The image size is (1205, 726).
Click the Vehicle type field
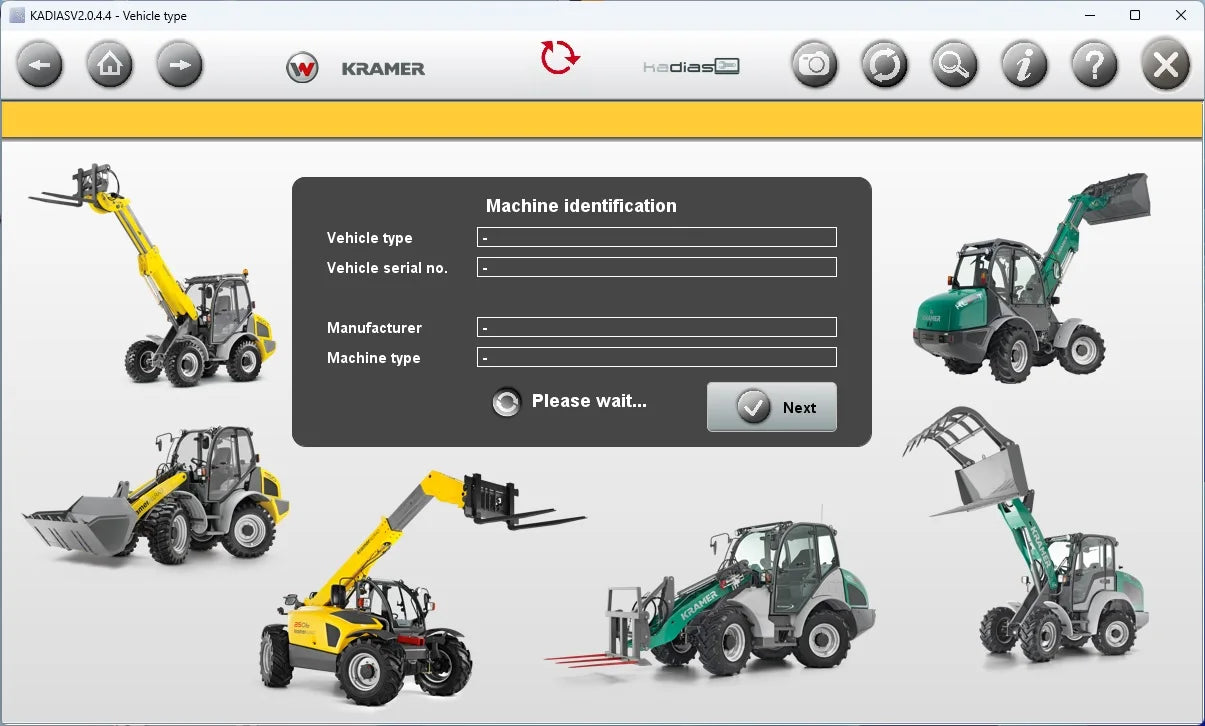pos(656,238)
